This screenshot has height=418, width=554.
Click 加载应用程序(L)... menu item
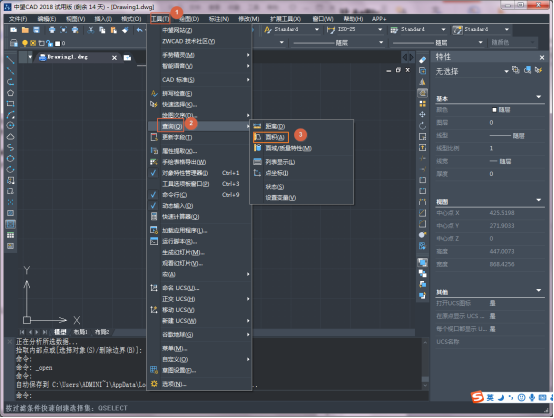199,231
